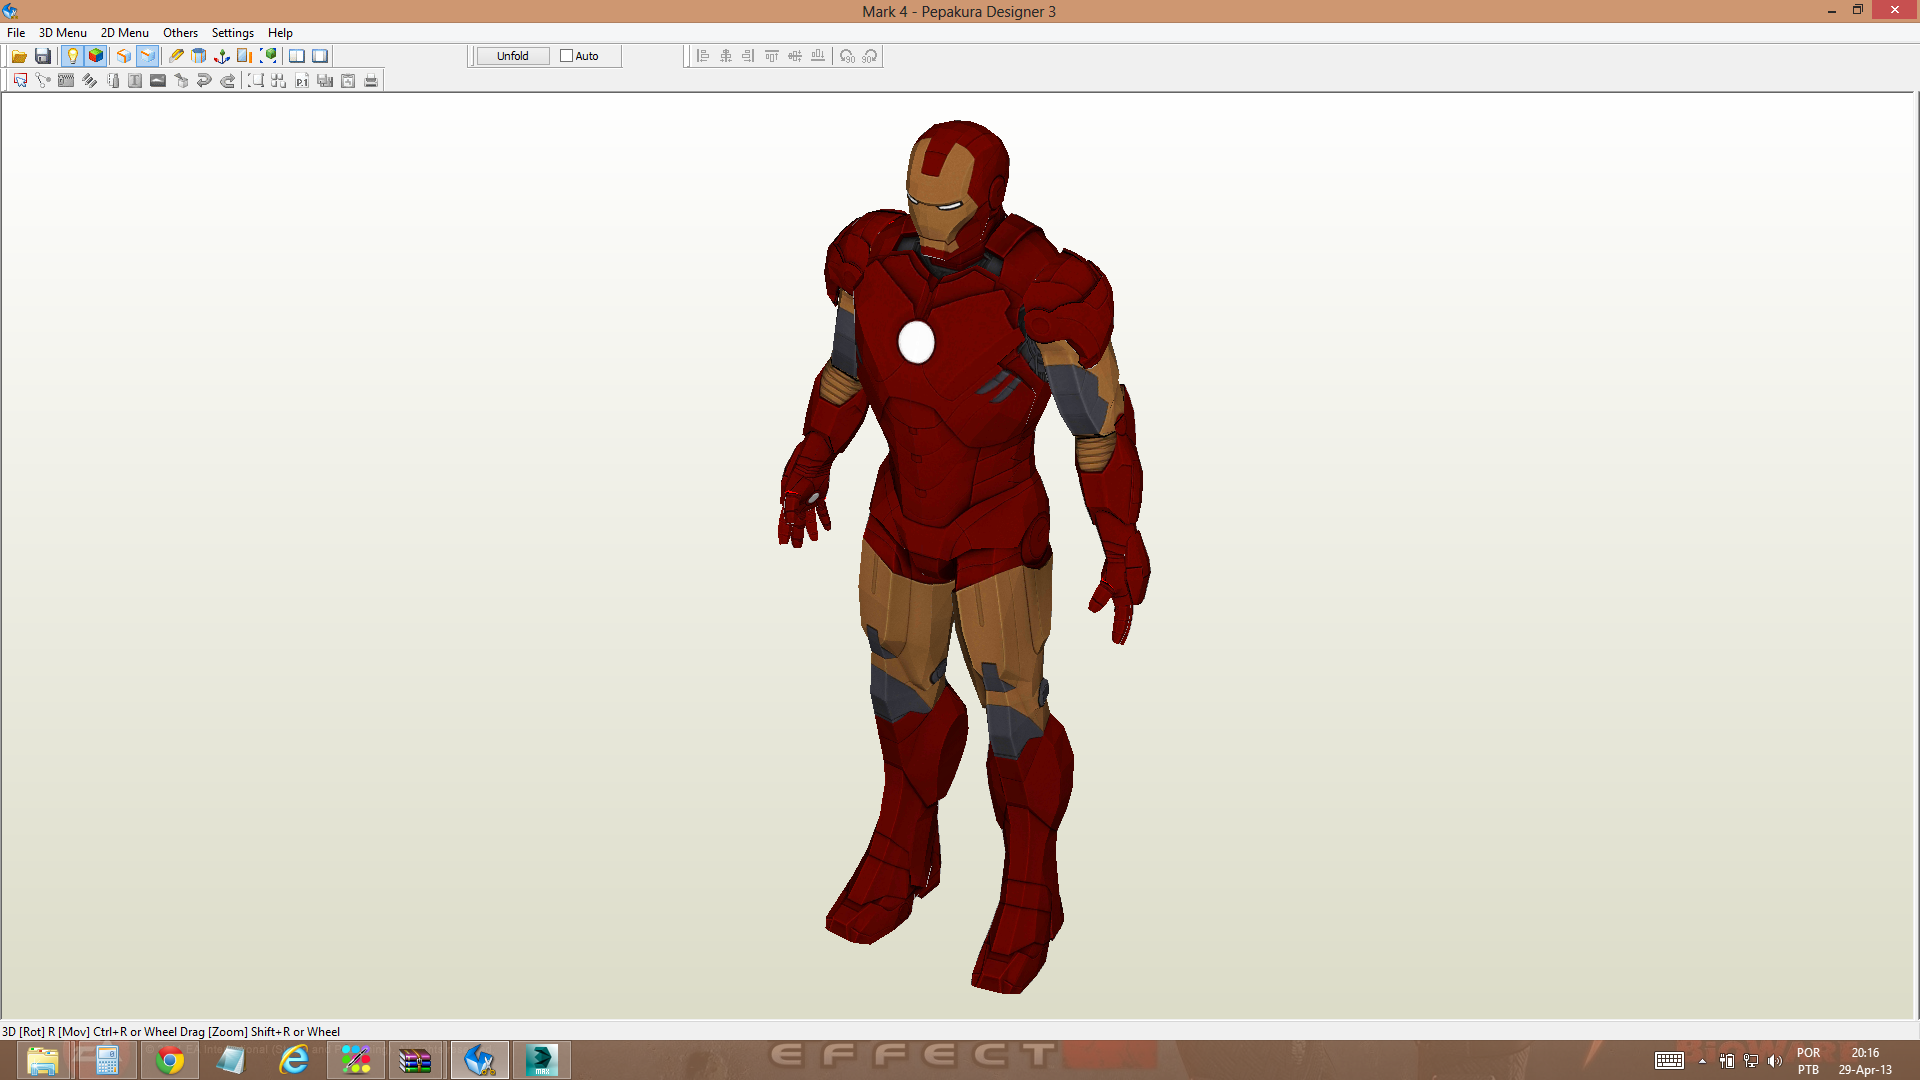Open the Settings menu
The height and width of the screenshot is (1080, 1920).
(233, 33)
